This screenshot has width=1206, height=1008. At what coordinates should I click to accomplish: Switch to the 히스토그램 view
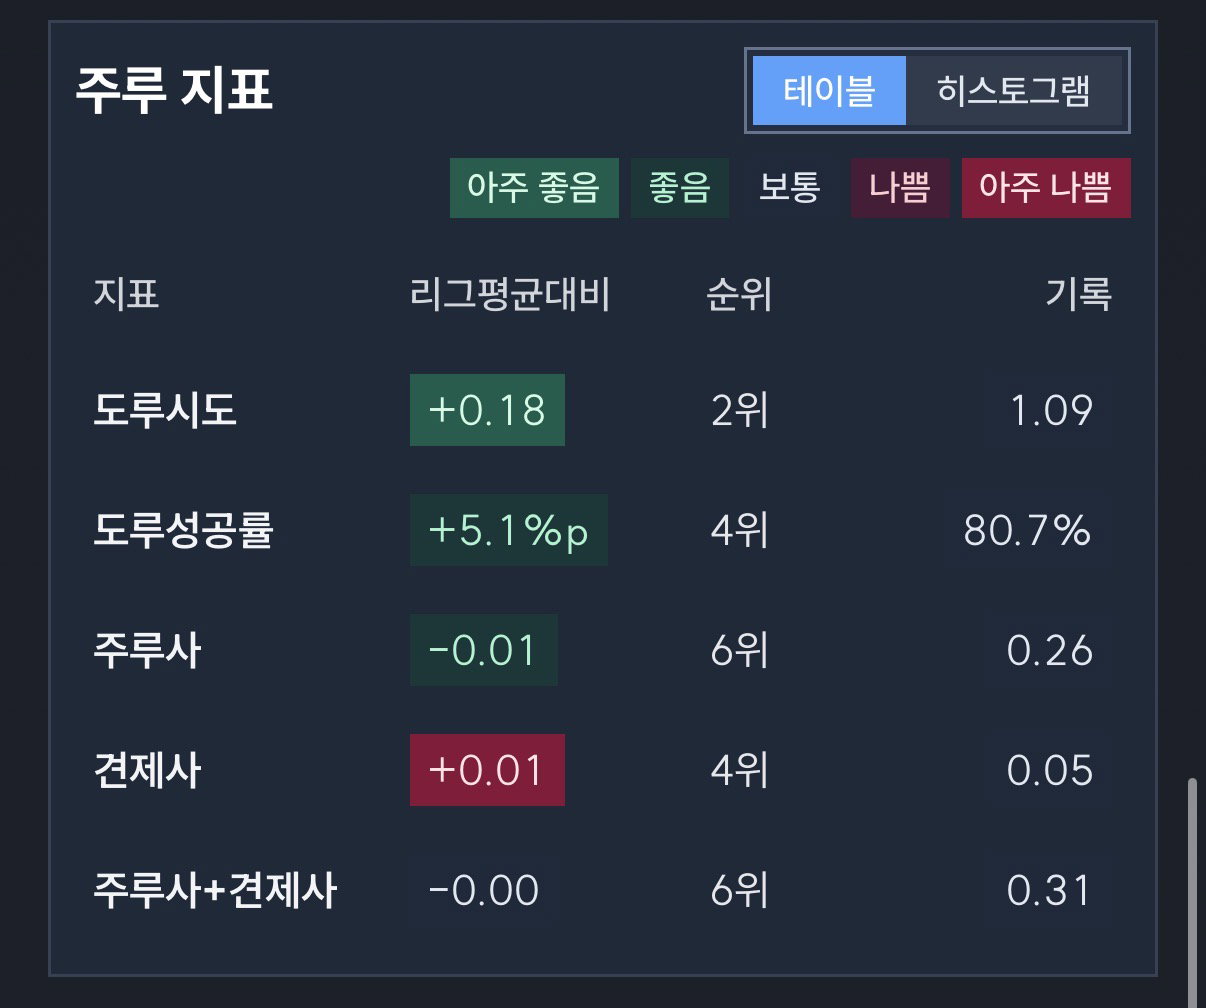pos(1014,91)
